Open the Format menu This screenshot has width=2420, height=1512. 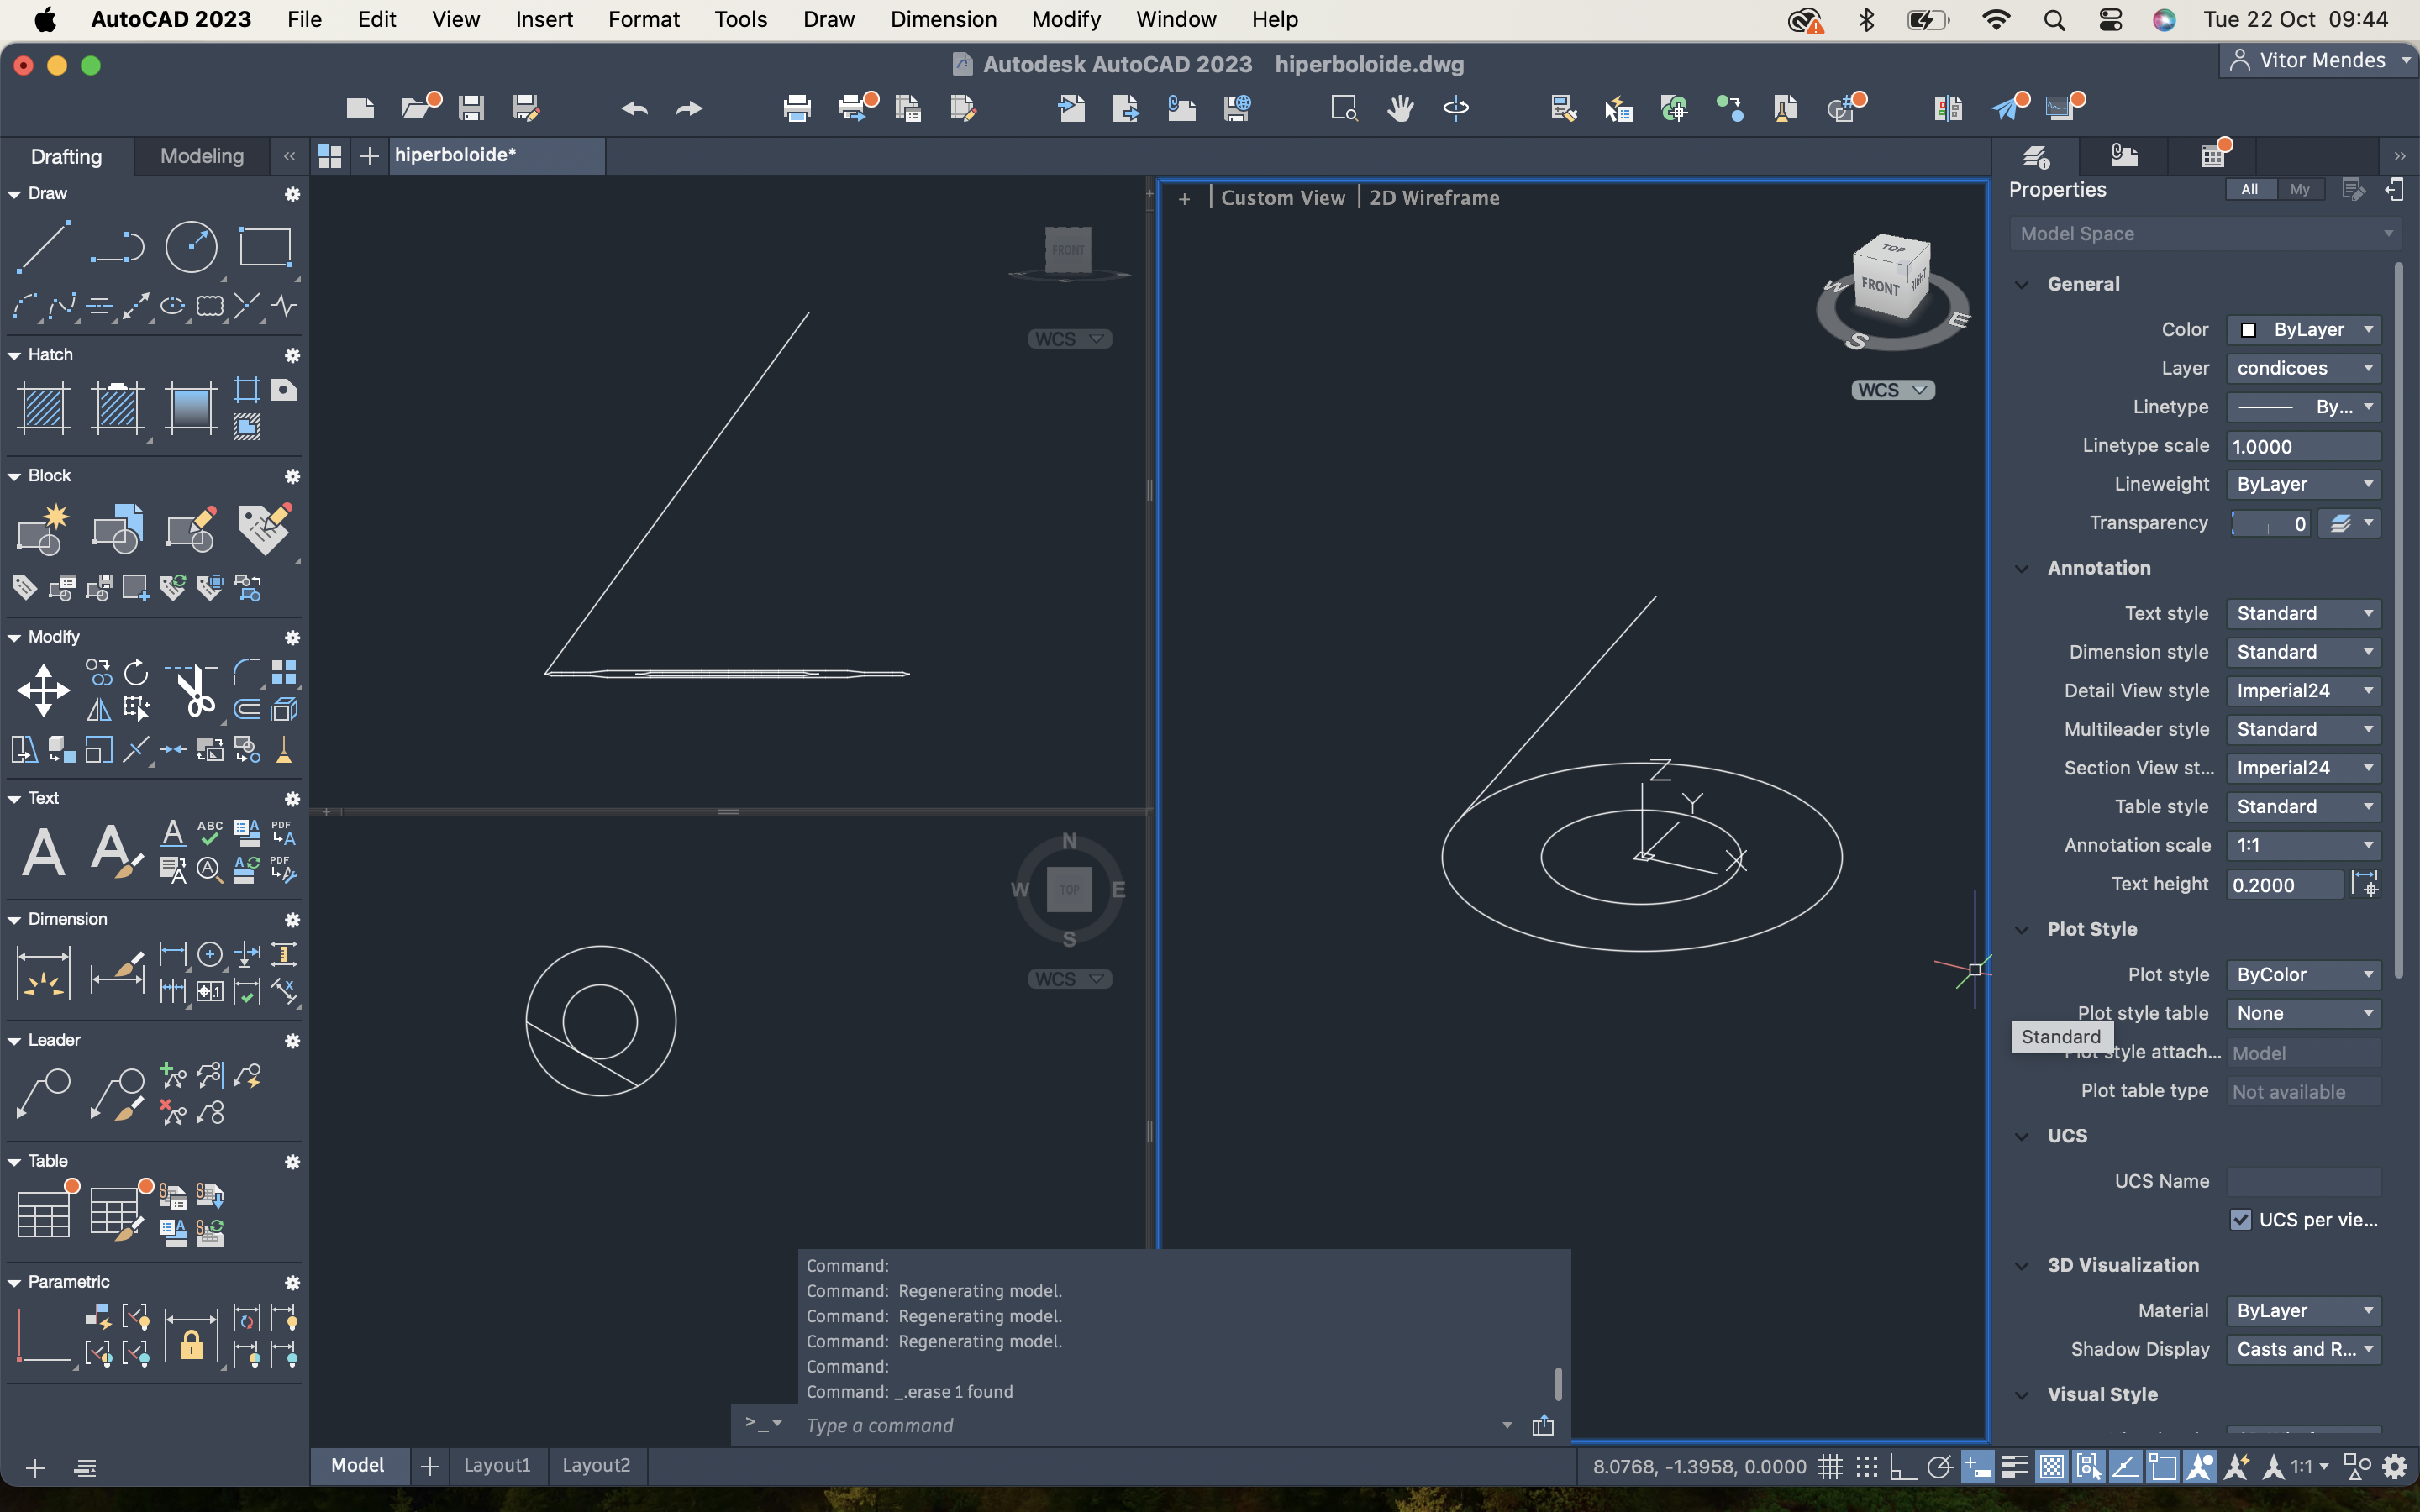tap(643, 19)
